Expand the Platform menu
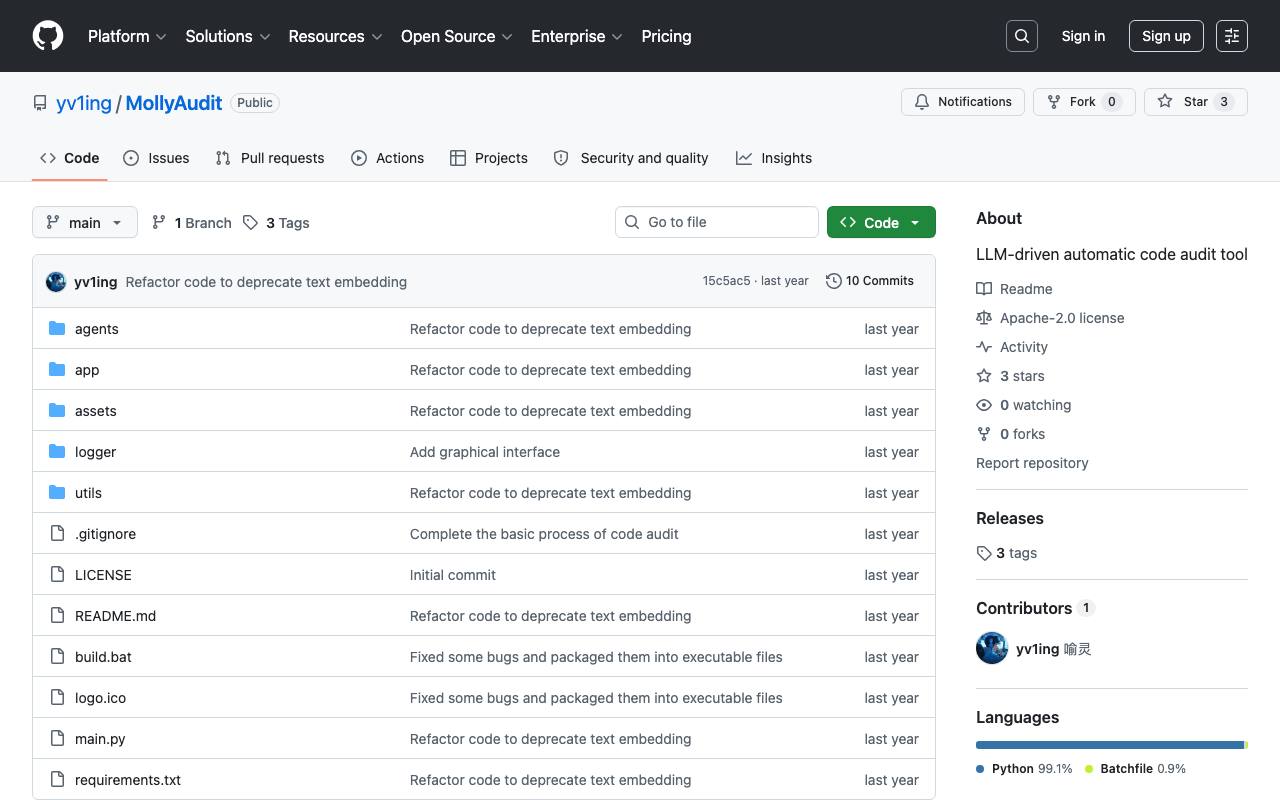 click(127, 36)
